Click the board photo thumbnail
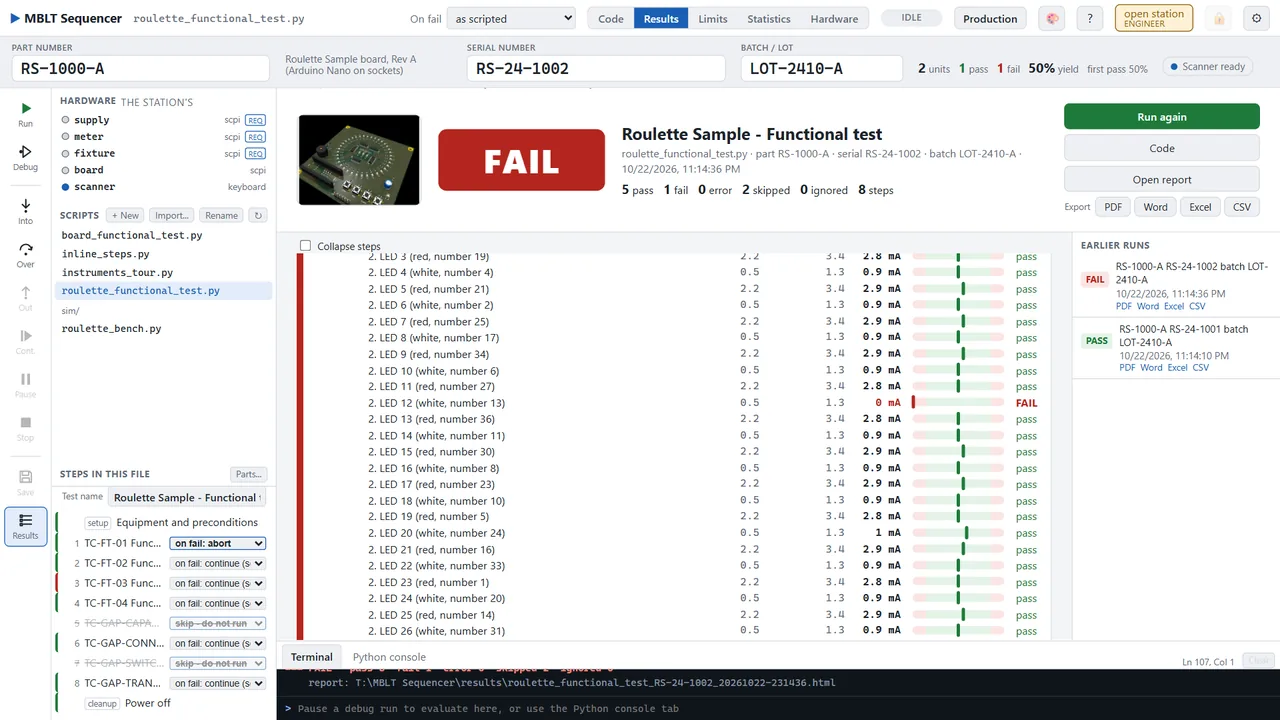This screenshot has height=720, width=1280. click(359, 160)
